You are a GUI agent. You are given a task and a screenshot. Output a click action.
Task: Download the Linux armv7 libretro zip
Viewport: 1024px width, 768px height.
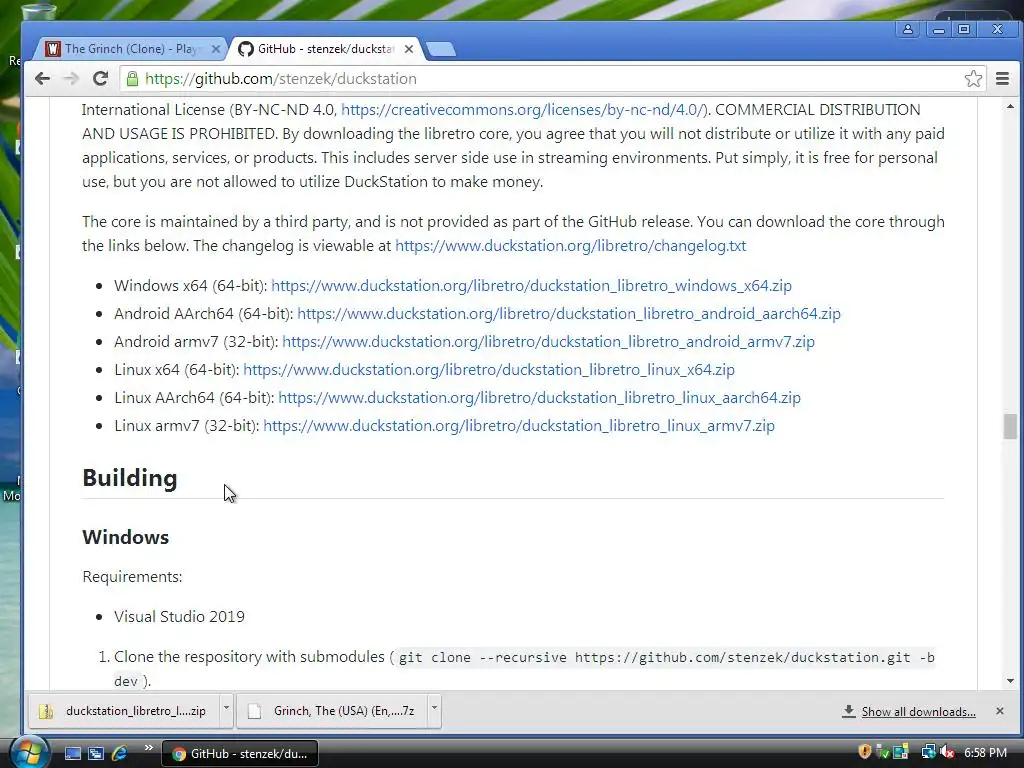coord(519,426)
